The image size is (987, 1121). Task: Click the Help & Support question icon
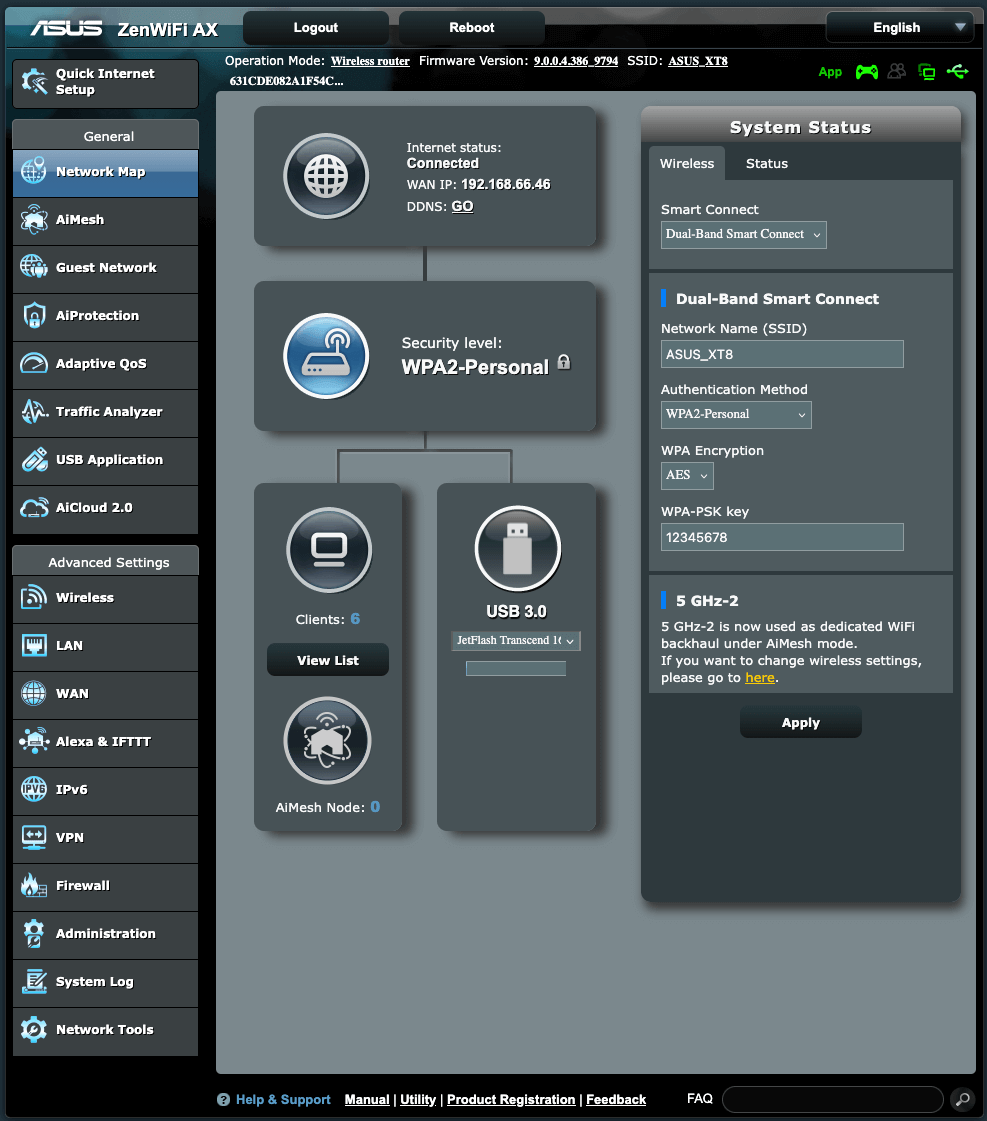coord(224,1100)
